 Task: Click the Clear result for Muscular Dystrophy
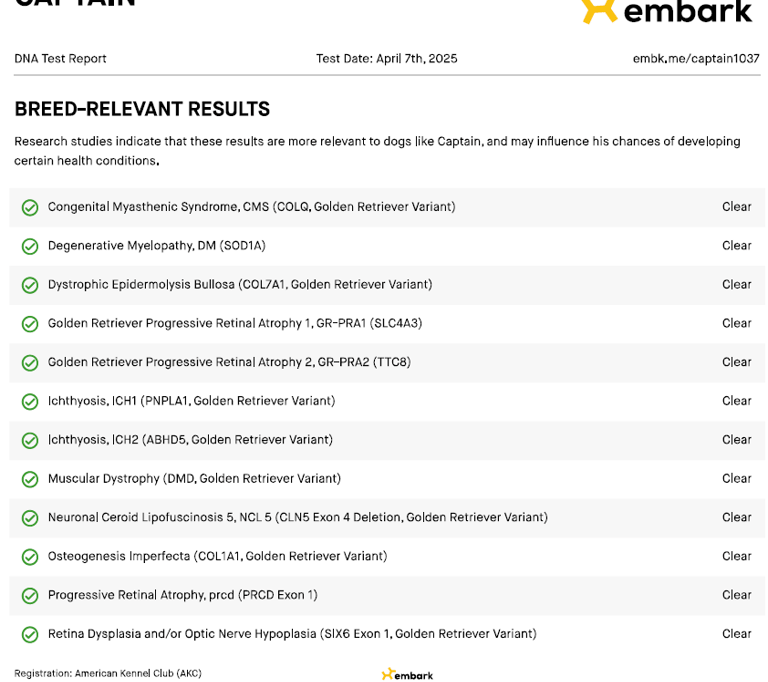tap(736, 479)
